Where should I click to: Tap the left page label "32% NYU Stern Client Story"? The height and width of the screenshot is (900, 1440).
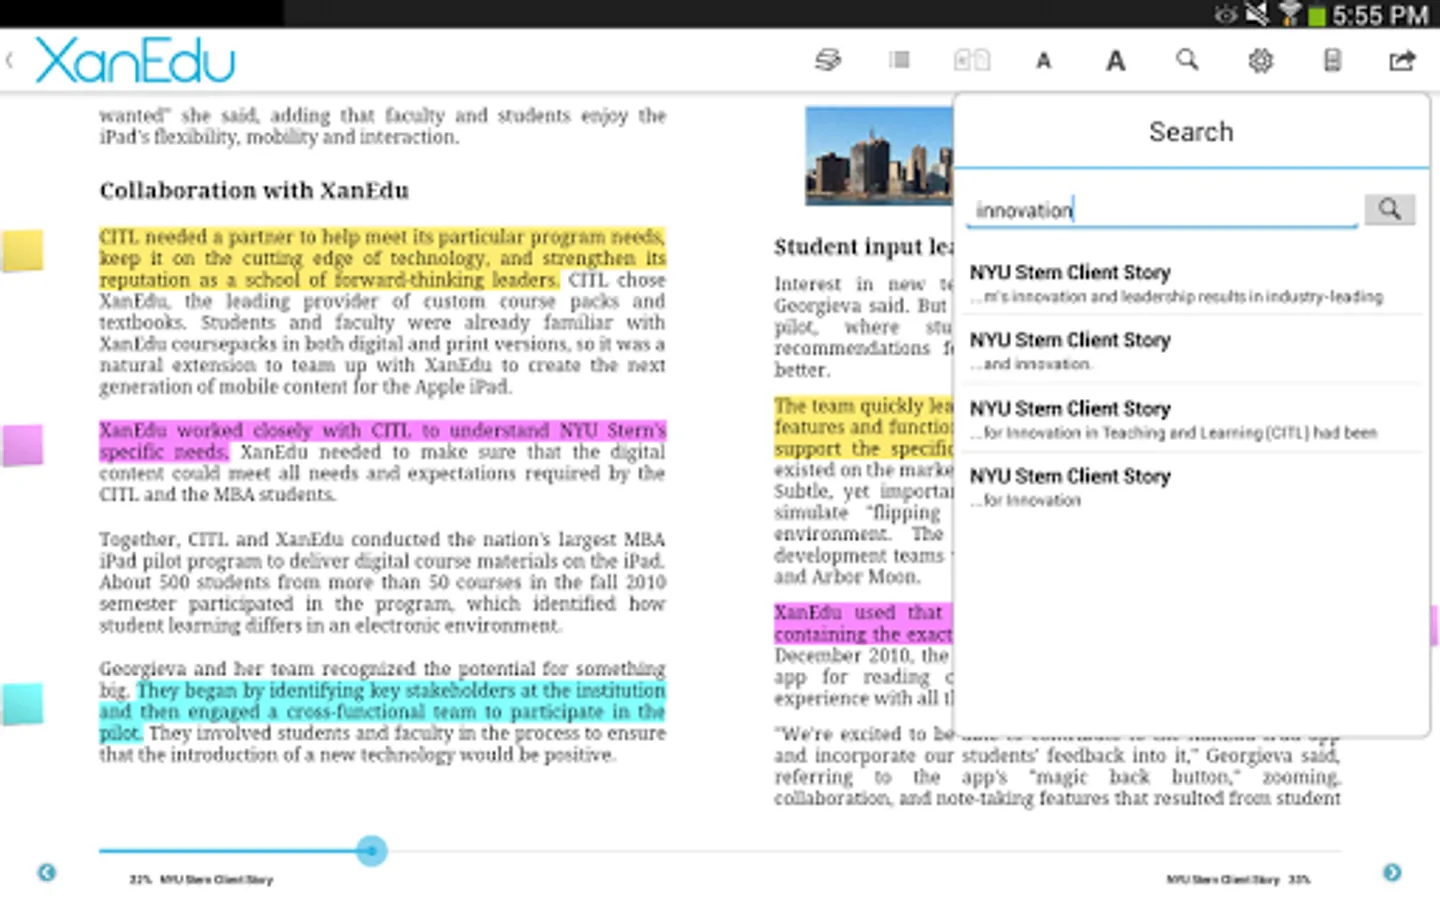click(201, 880)
